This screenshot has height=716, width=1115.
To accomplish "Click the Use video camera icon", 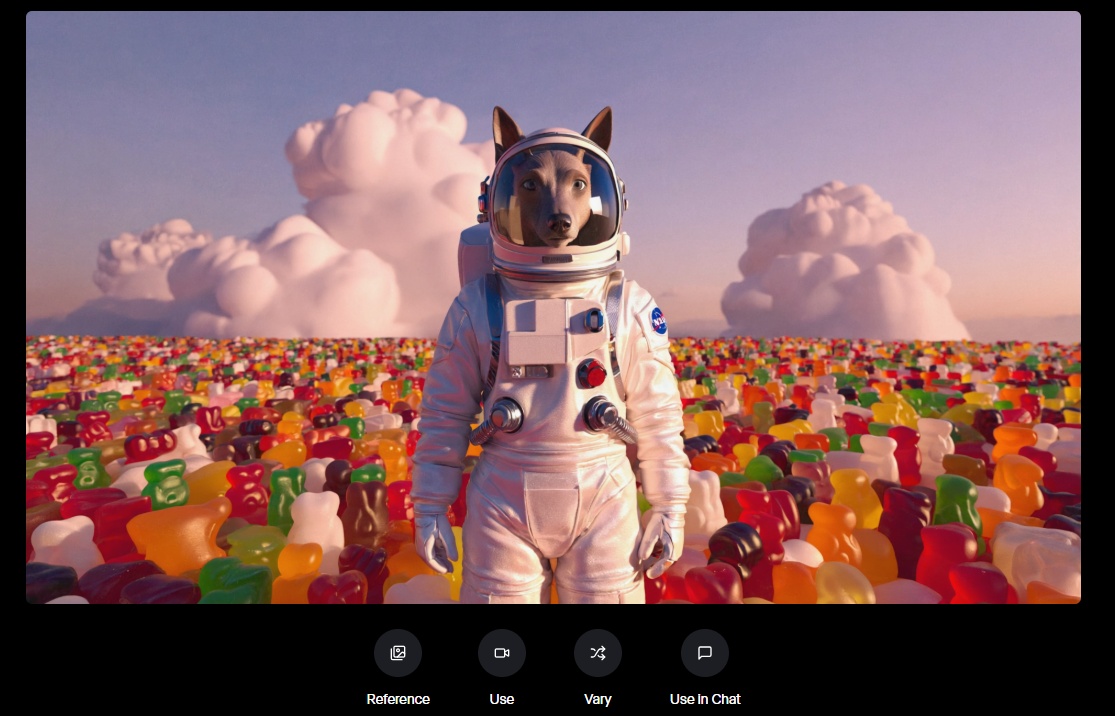I will pos(502,653).
